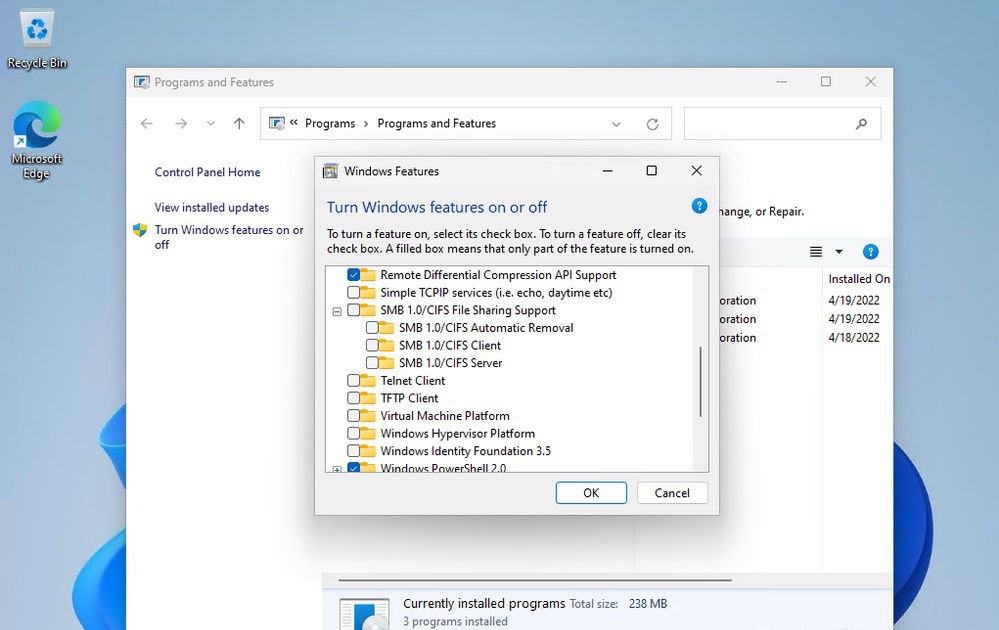The height and width of the screenshot is (630, 999).
Task: Click the programs list horizontal scrollbar
Action: point(535,580)
